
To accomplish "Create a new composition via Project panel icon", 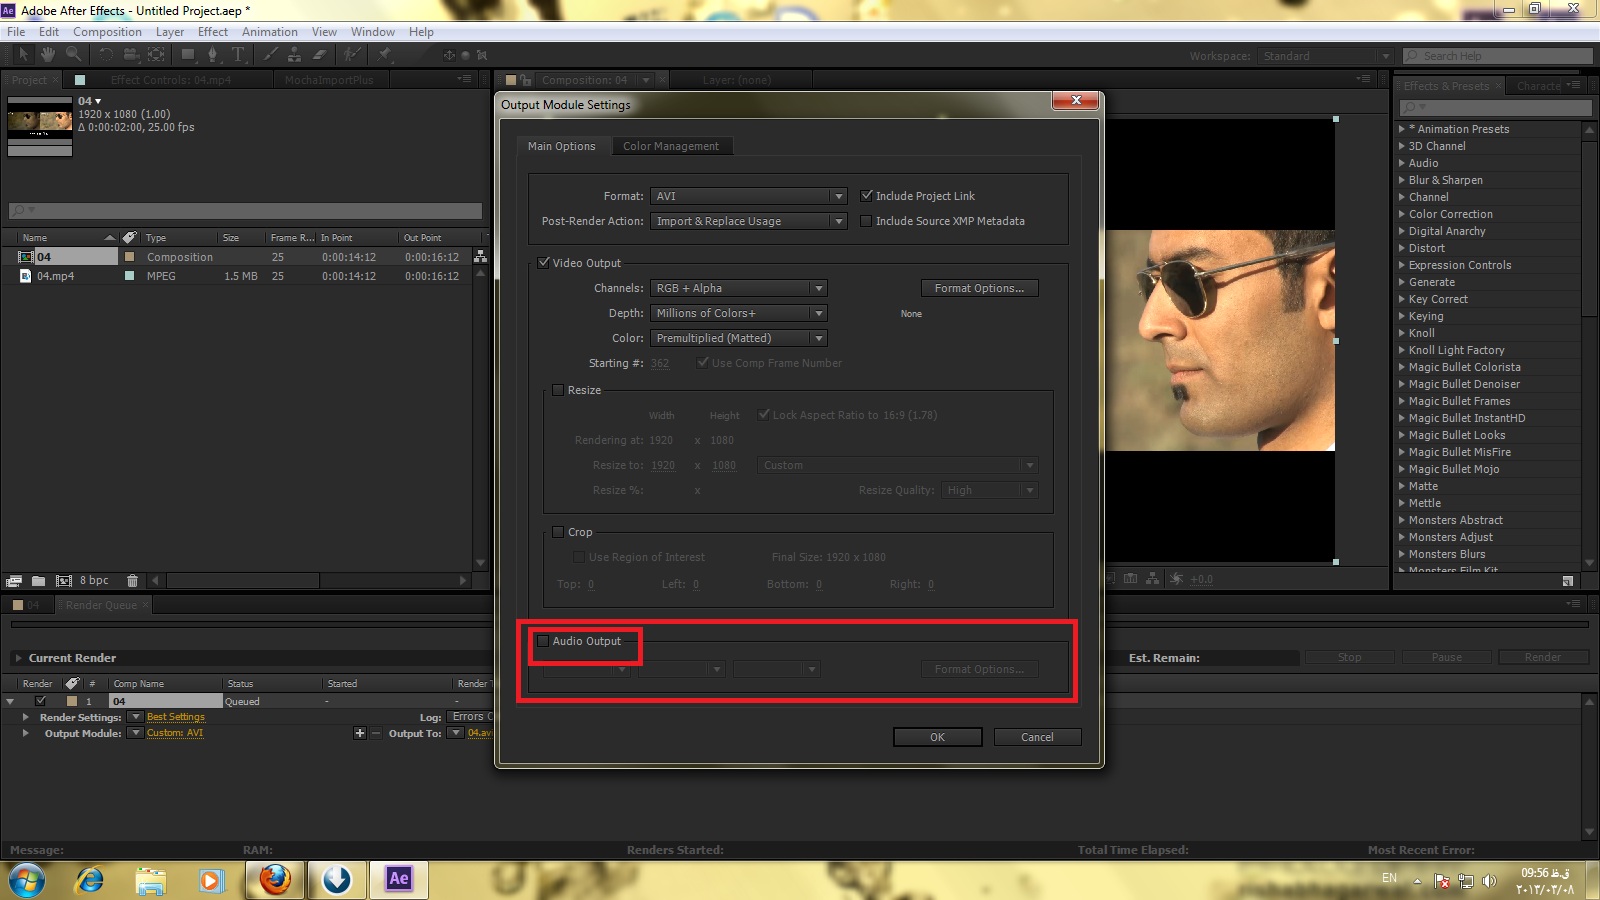I will [x=64, y=580].
